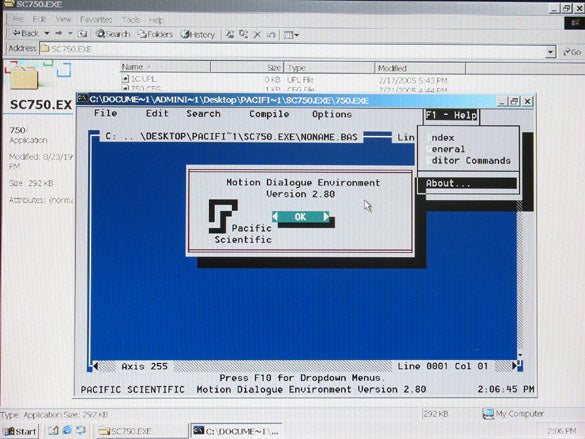Click the Explorer title bar folder icon
585x439 pixels.
pos(9,4)
